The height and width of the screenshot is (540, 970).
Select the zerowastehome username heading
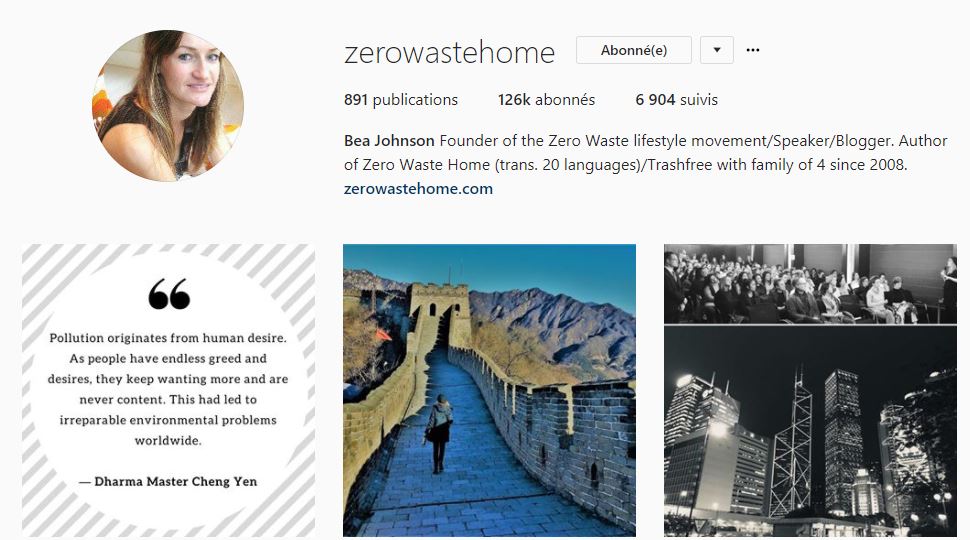pos(449,53)
